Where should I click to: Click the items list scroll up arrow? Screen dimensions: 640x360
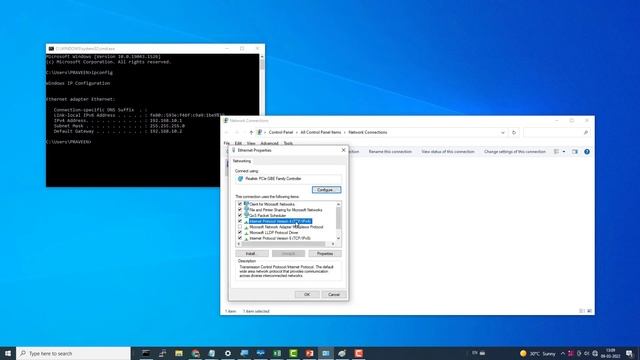pos(338,204)
